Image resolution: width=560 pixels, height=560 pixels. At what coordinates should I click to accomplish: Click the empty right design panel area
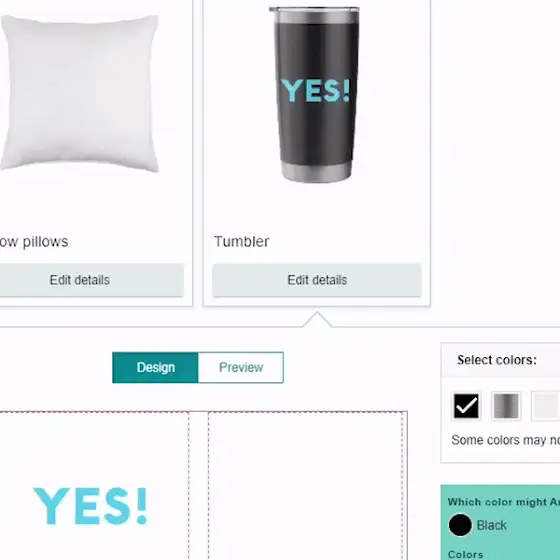pyautogui.click(x=306, y=486)
